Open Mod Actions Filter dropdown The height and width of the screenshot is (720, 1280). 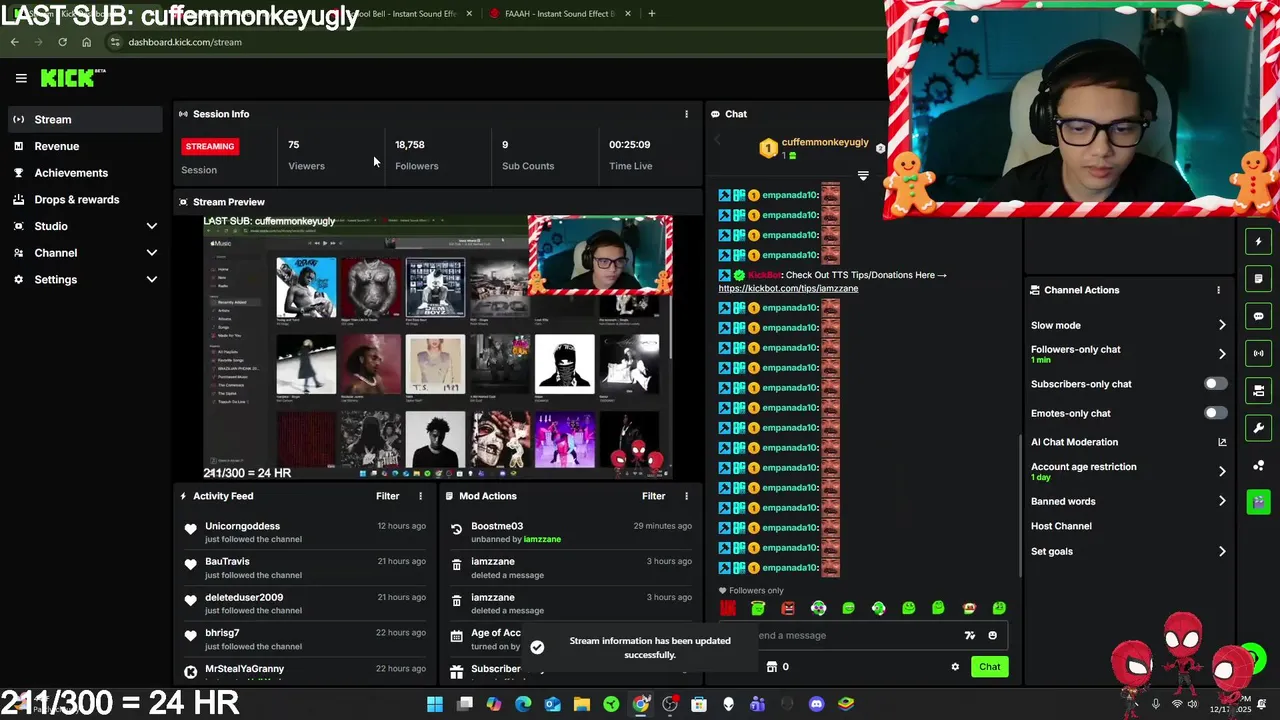tap(653, 496)
